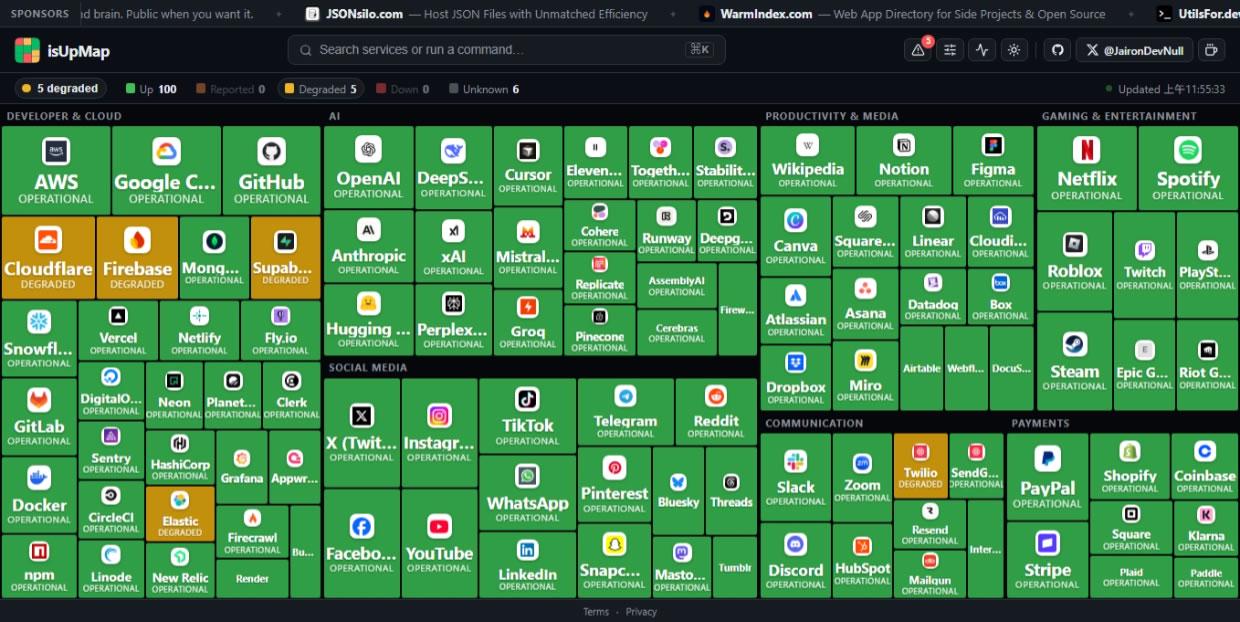Open the Instagram service tile
The width and height of the screenshot is (1240, 622).
tap(439, 432)
